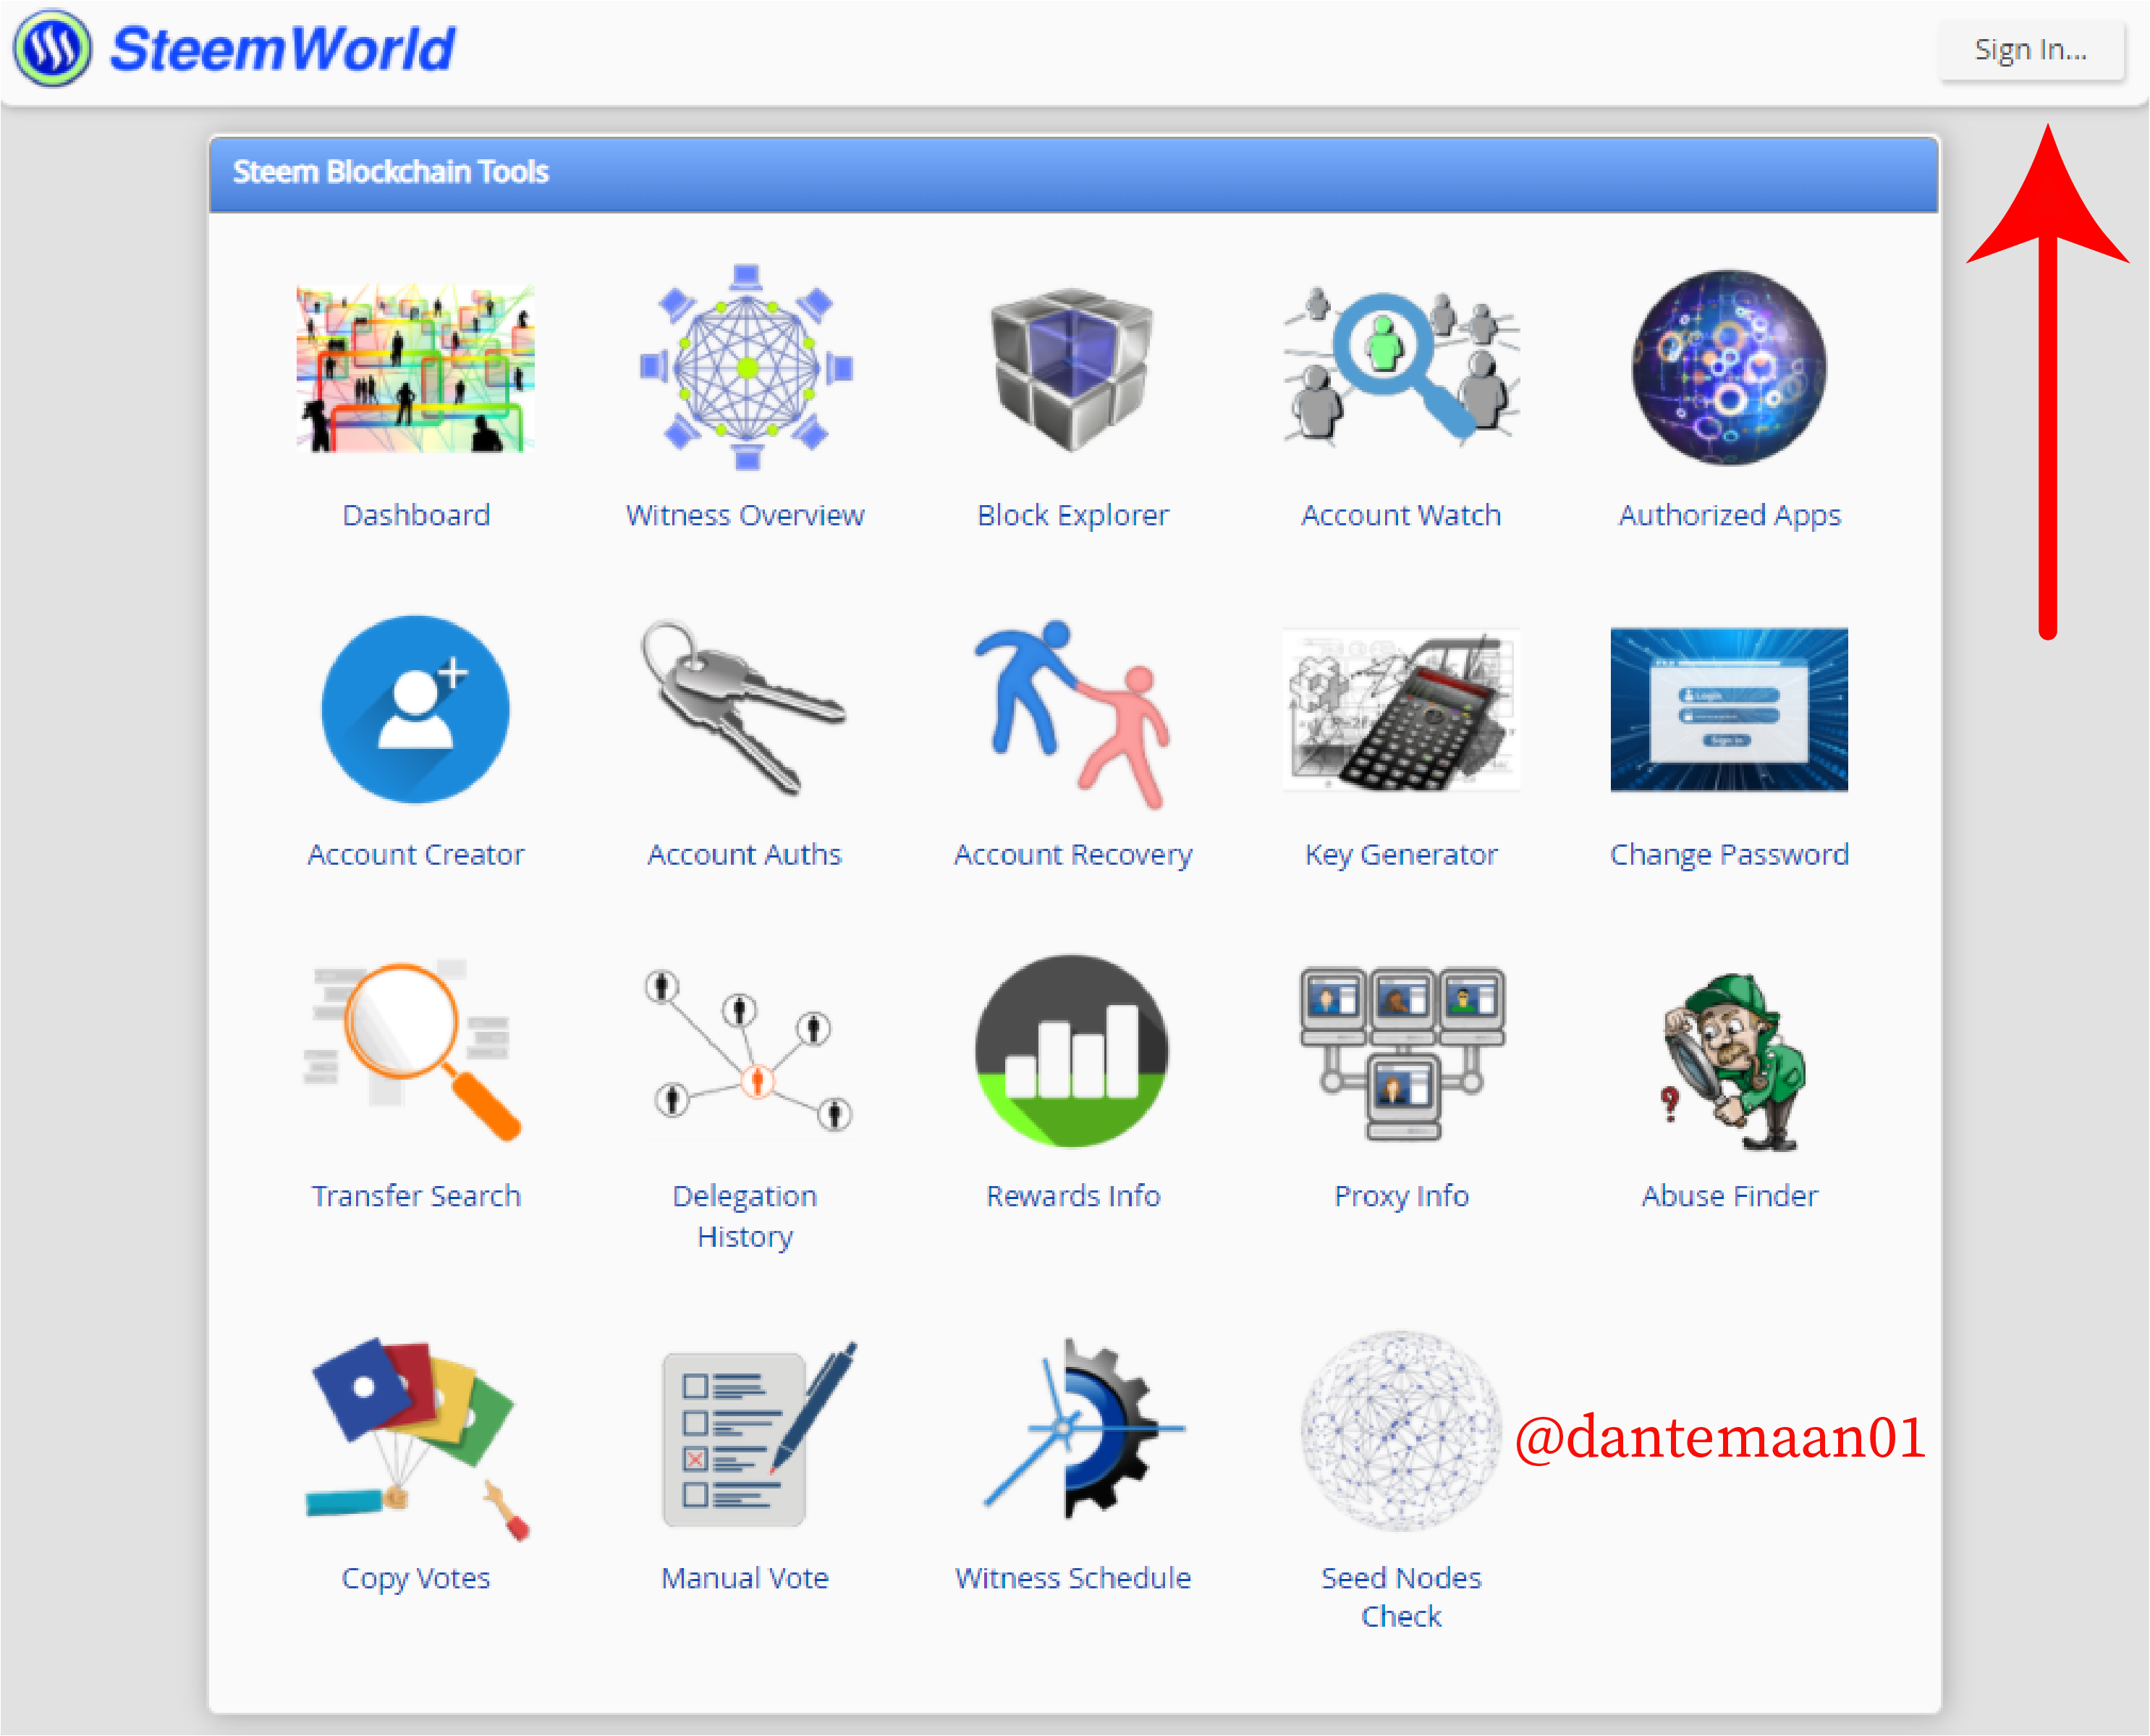
Task: Select the Account Watch text link
Action: click(1401, 515)
